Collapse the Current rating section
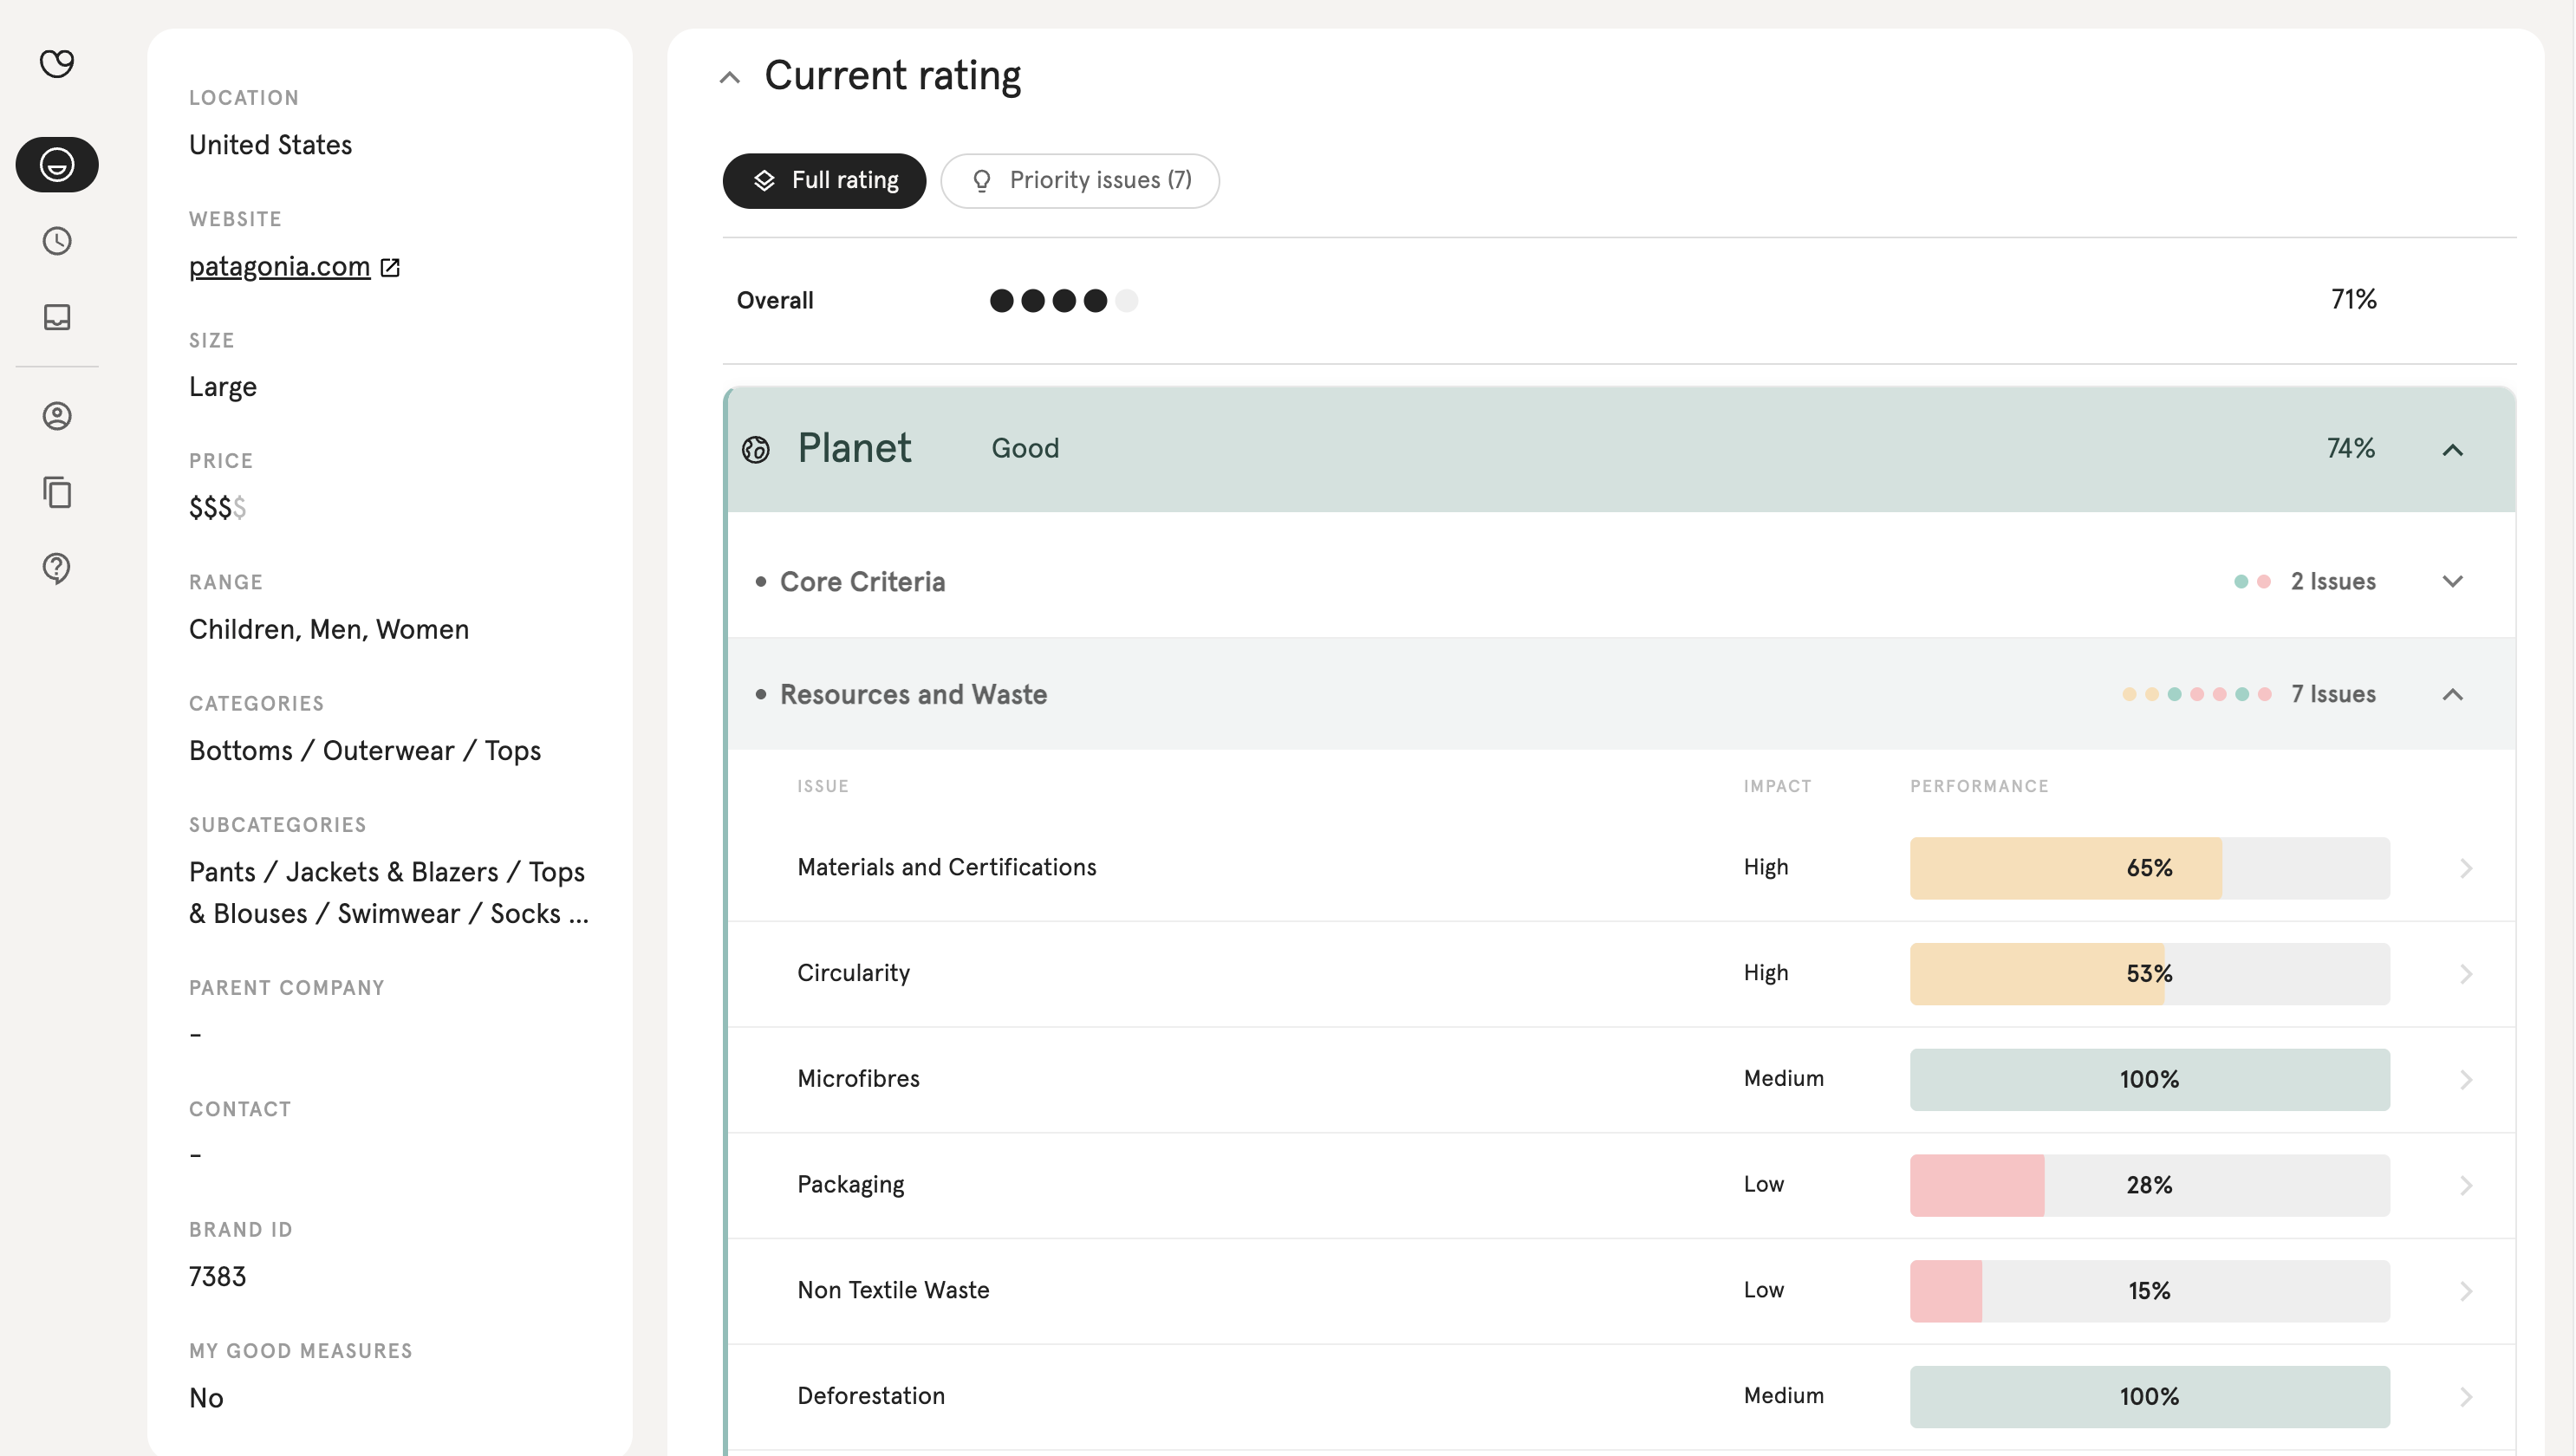The width and height of the screenshot is (2576, 1456). coord(730,77)
